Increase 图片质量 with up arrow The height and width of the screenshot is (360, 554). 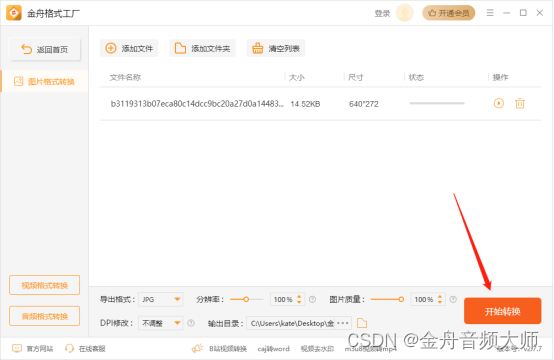tap(440, 297)
